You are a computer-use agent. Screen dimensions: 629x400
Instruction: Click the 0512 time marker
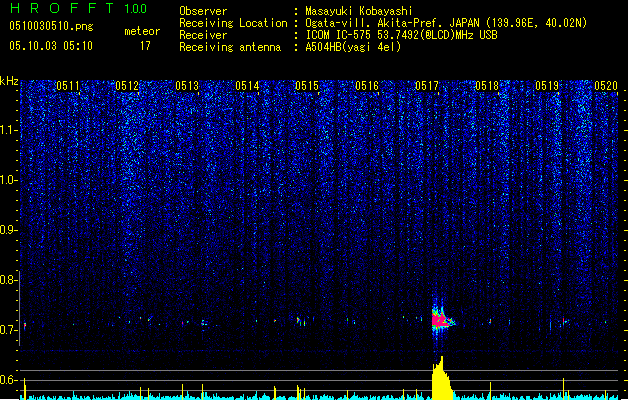[127, 86]
